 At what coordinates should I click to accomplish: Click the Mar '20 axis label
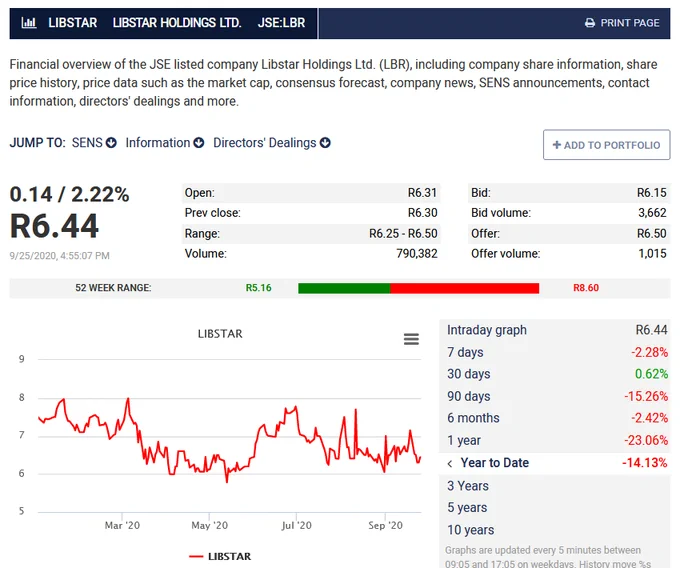click(x=122, y=526)
